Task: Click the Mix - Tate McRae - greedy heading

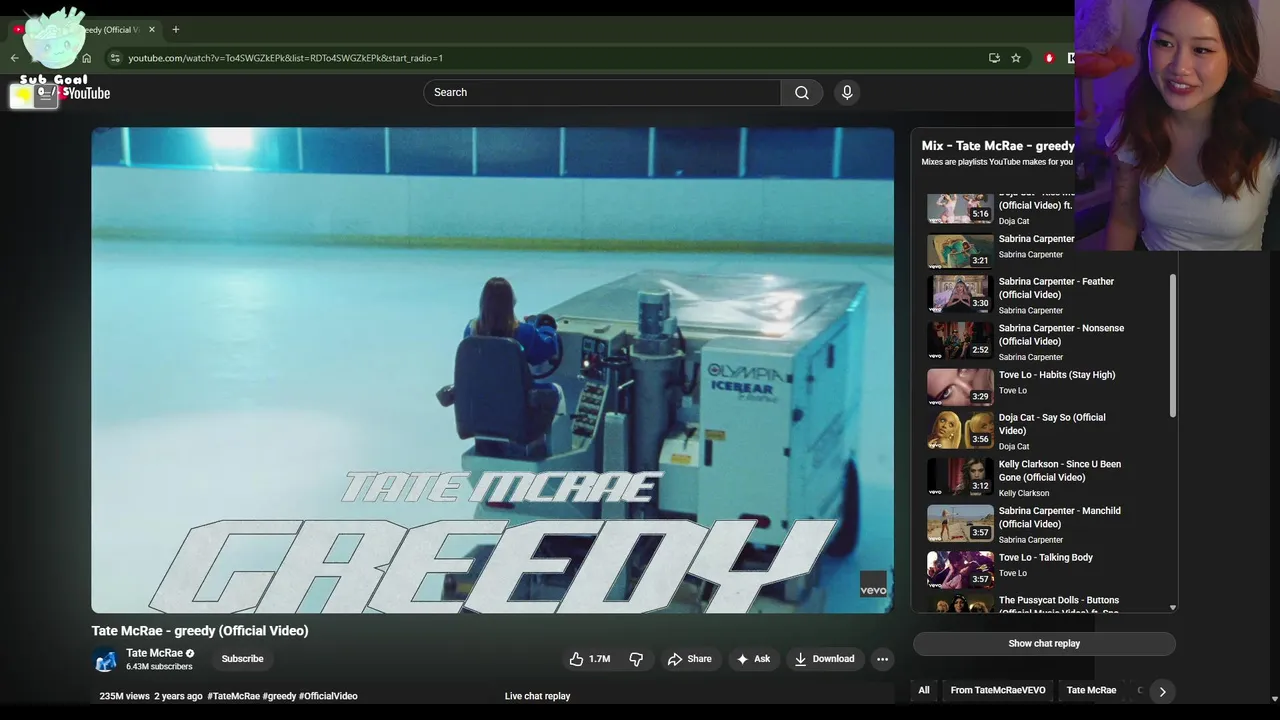Action: pos(998,146)
